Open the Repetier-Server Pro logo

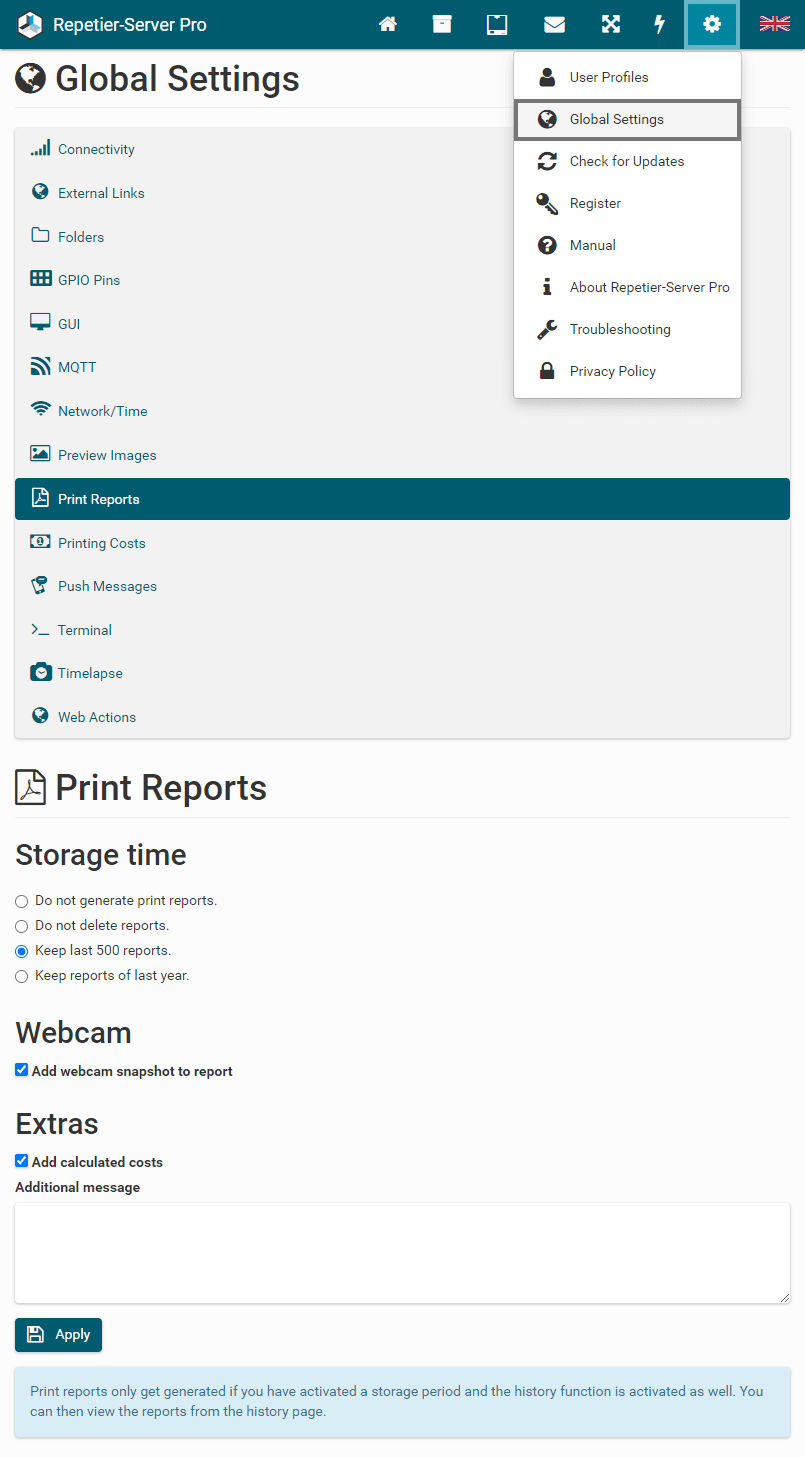31,25
